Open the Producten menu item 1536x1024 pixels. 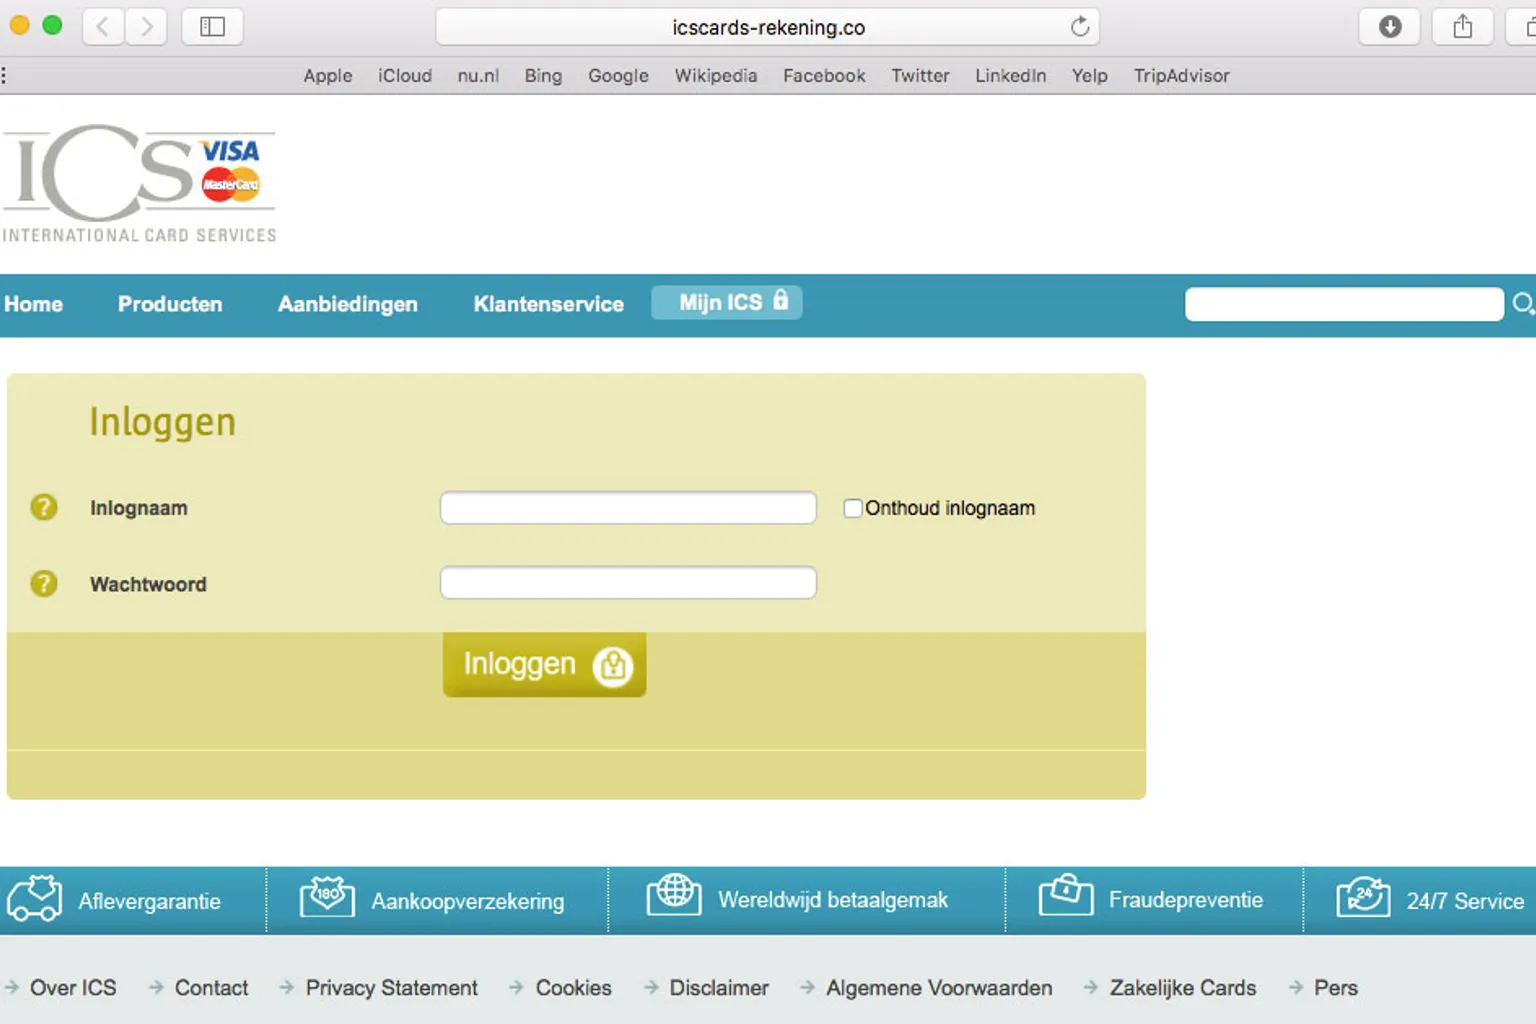(x=170, y=304)
